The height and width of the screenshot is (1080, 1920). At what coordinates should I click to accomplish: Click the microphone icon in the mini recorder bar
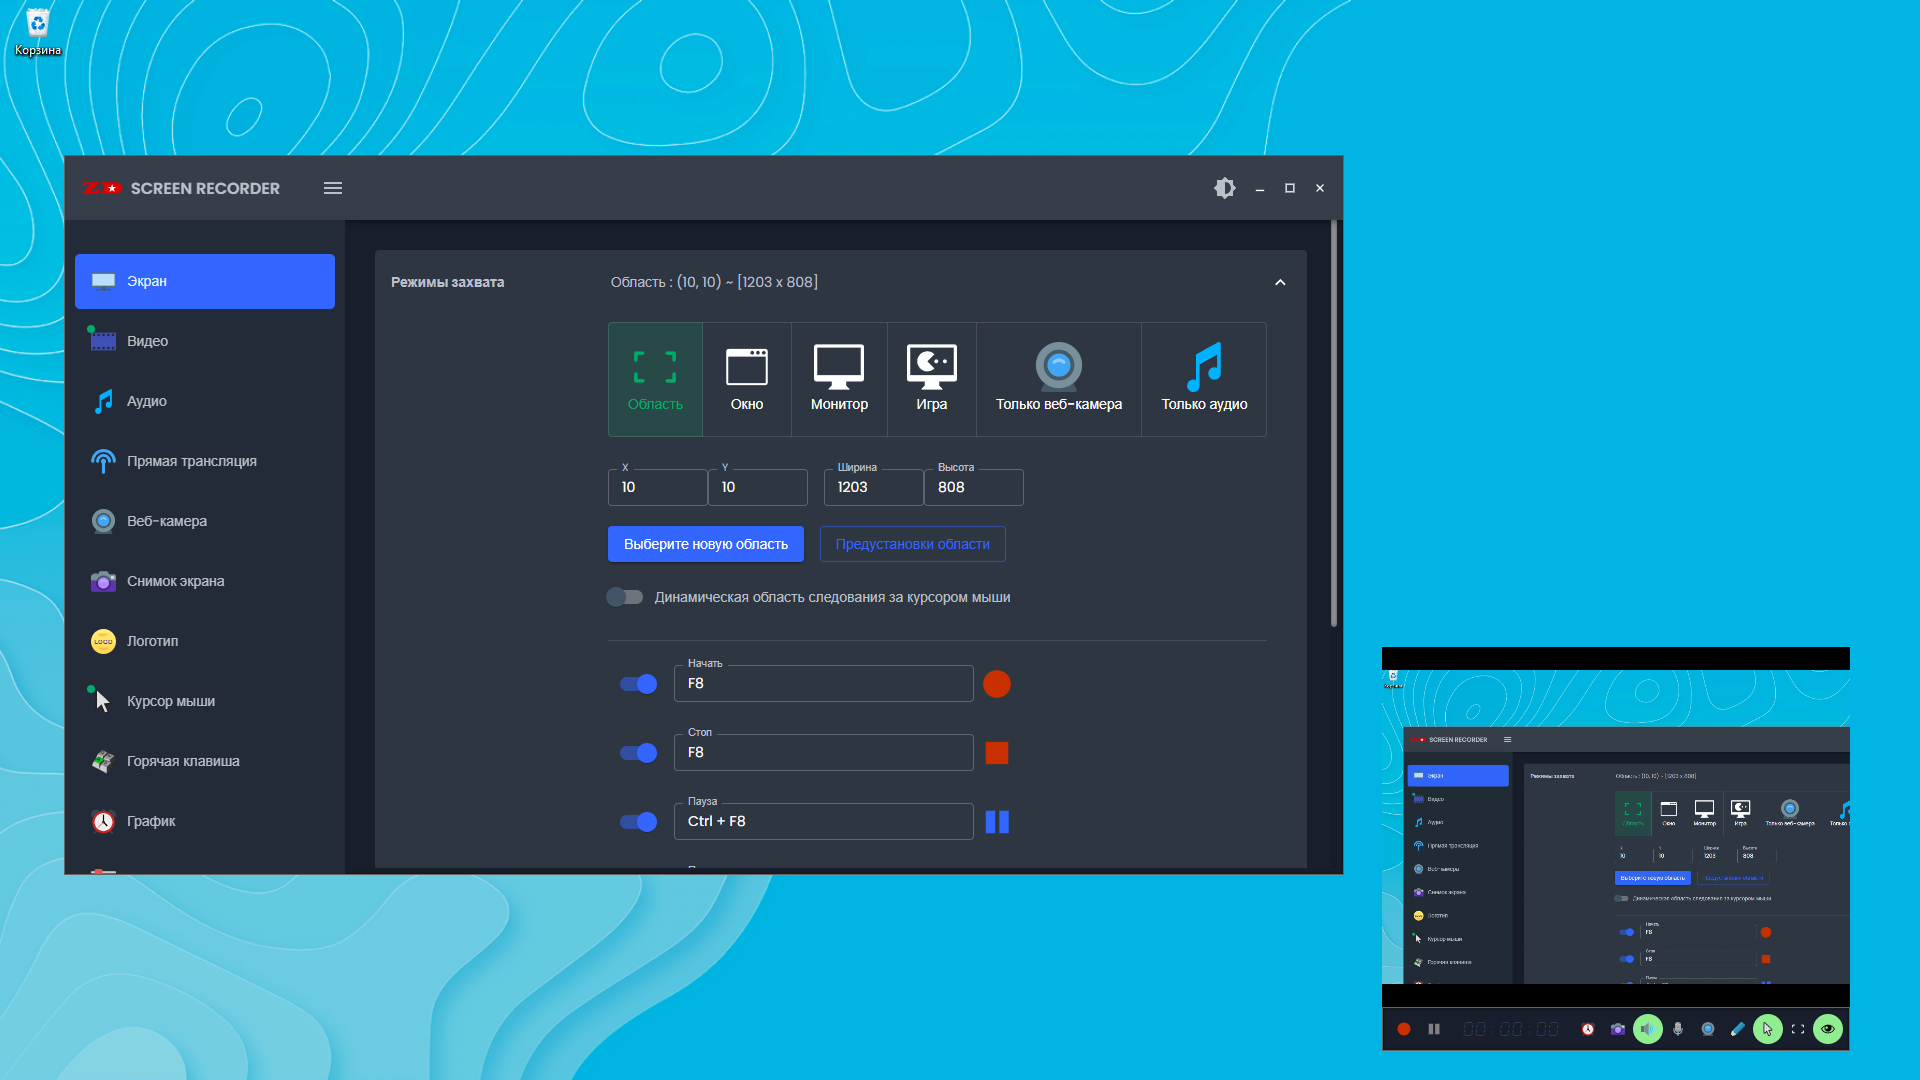[1678, 1029]
